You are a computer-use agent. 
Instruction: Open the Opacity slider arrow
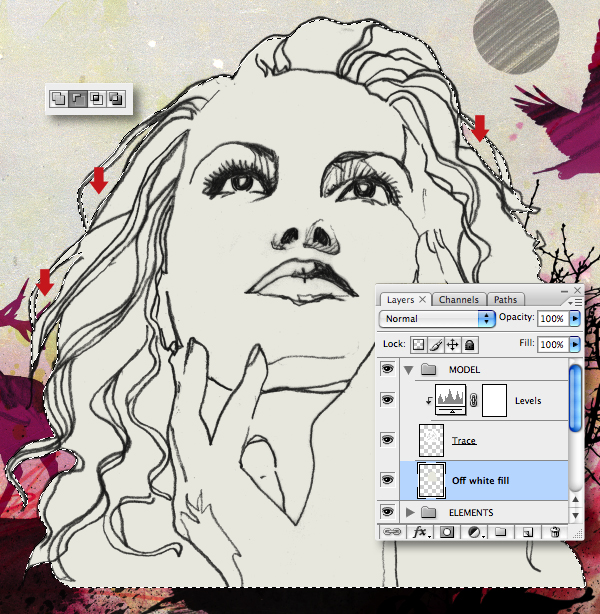pos(575,318)
